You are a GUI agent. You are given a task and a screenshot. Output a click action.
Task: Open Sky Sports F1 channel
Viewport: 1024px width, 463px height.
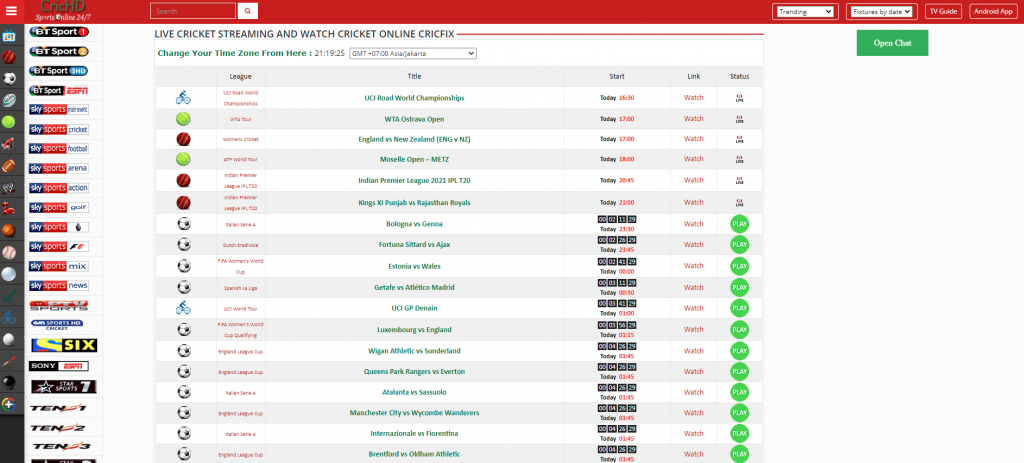(59, 247)
